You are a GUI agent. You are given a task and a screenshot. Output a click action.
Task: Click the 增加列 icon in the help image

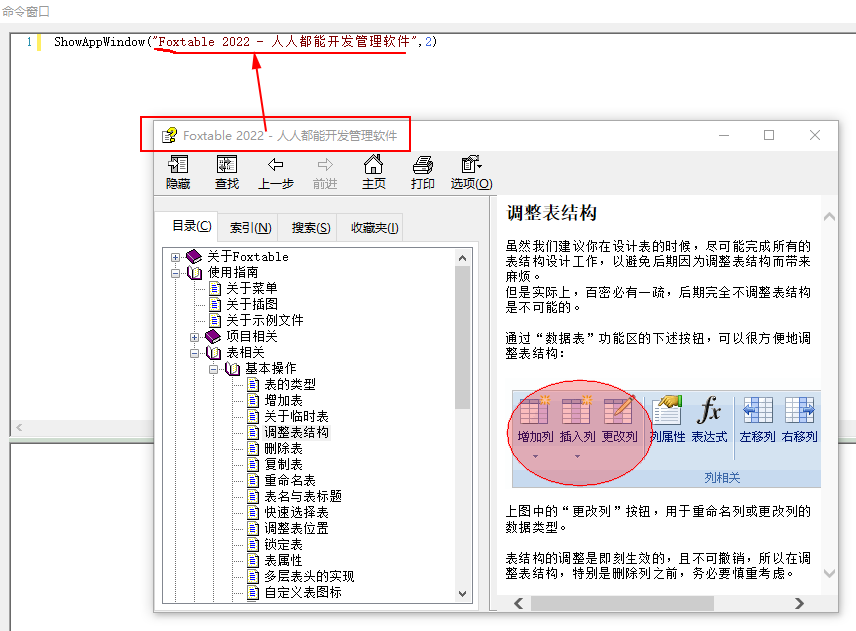pyautogui.click(x=534, y=410)
